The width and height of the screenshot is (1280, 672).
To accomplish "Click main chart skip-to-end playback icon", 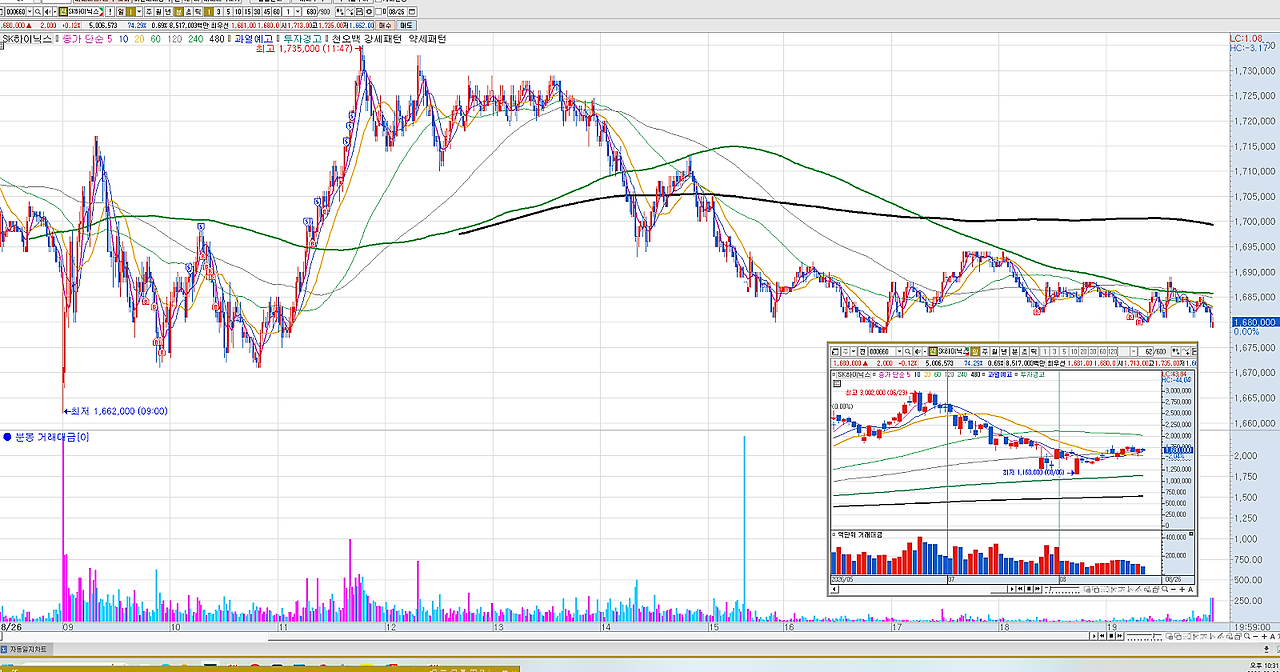I will pyautogui.click(x=1120, y=636).
